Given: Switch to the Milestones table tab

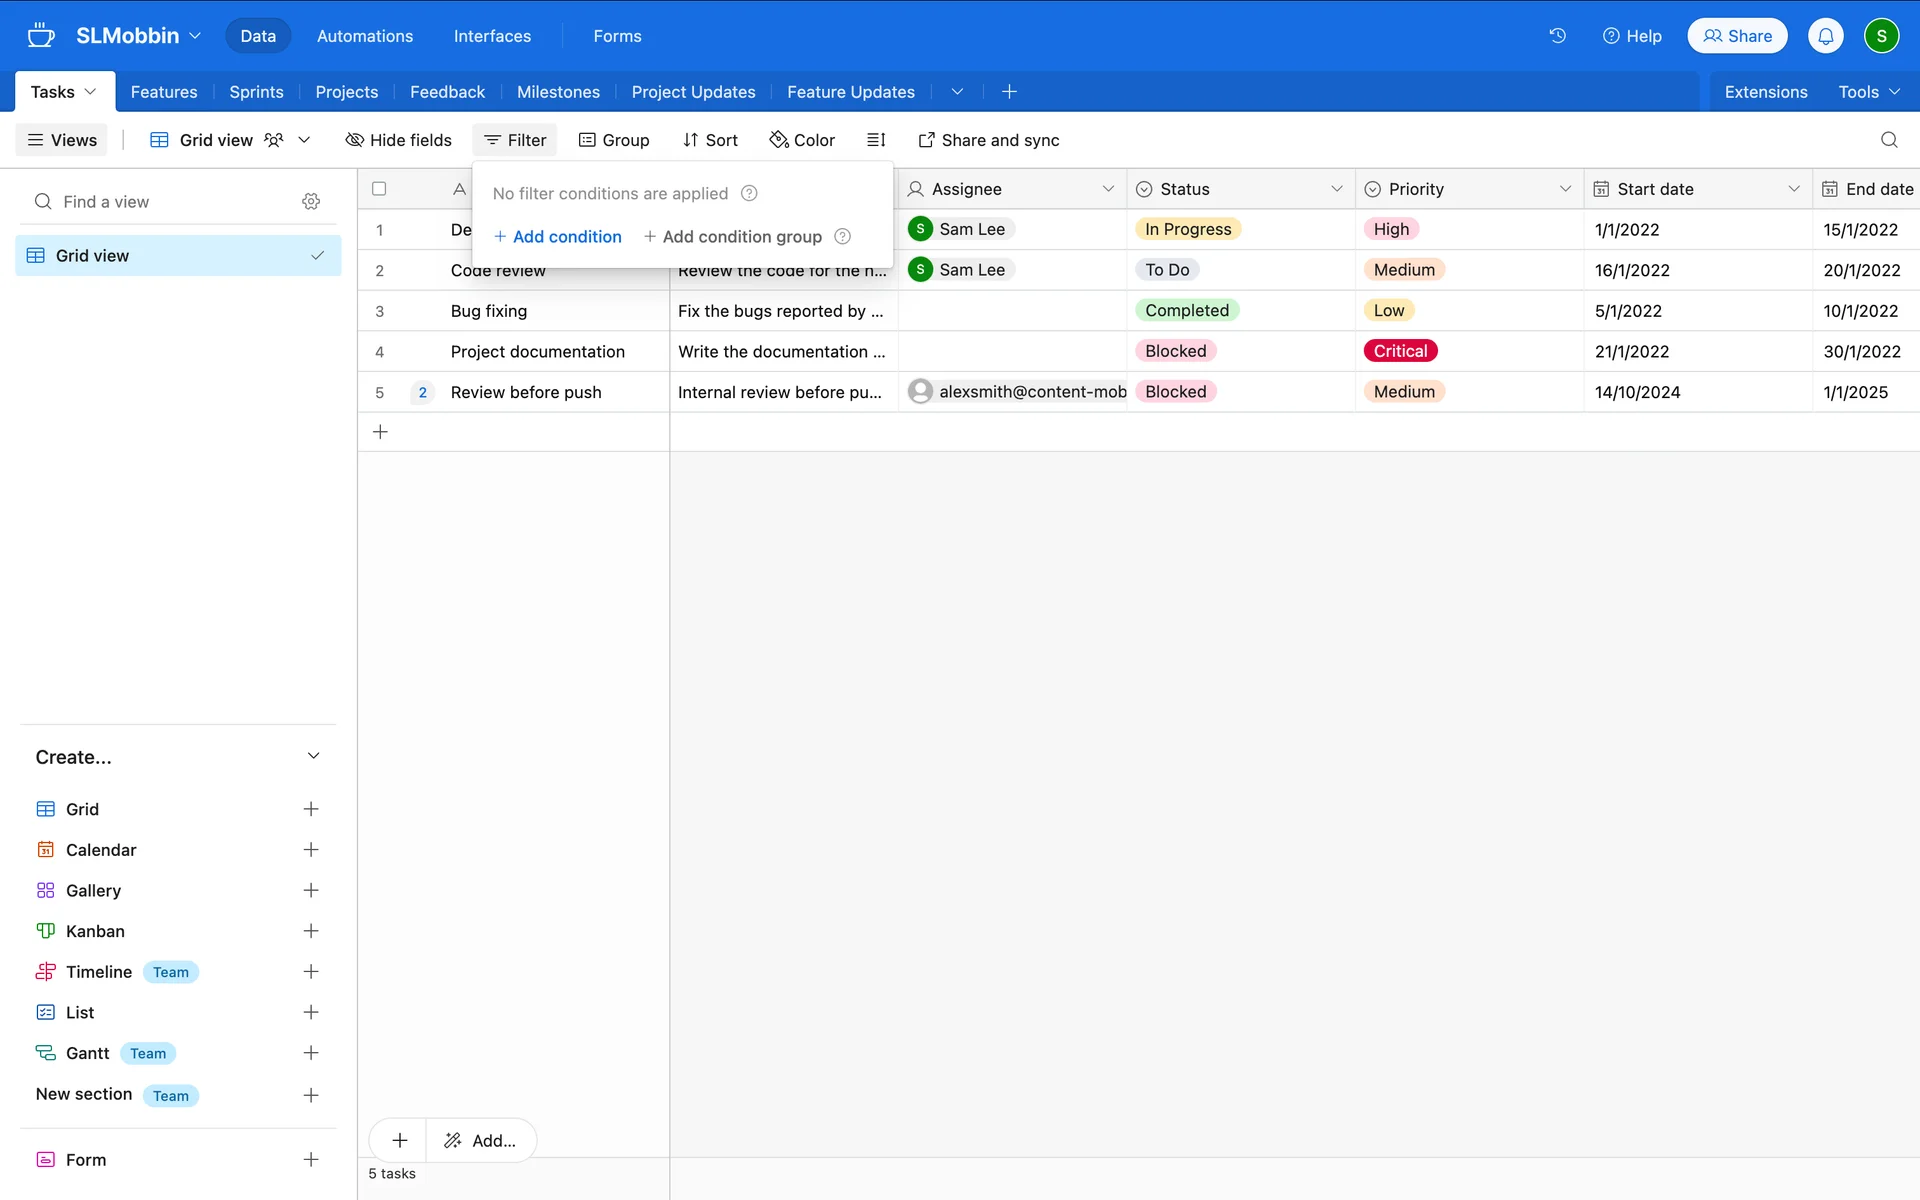Looking at the screenshot, I should [x=558, y=92].
